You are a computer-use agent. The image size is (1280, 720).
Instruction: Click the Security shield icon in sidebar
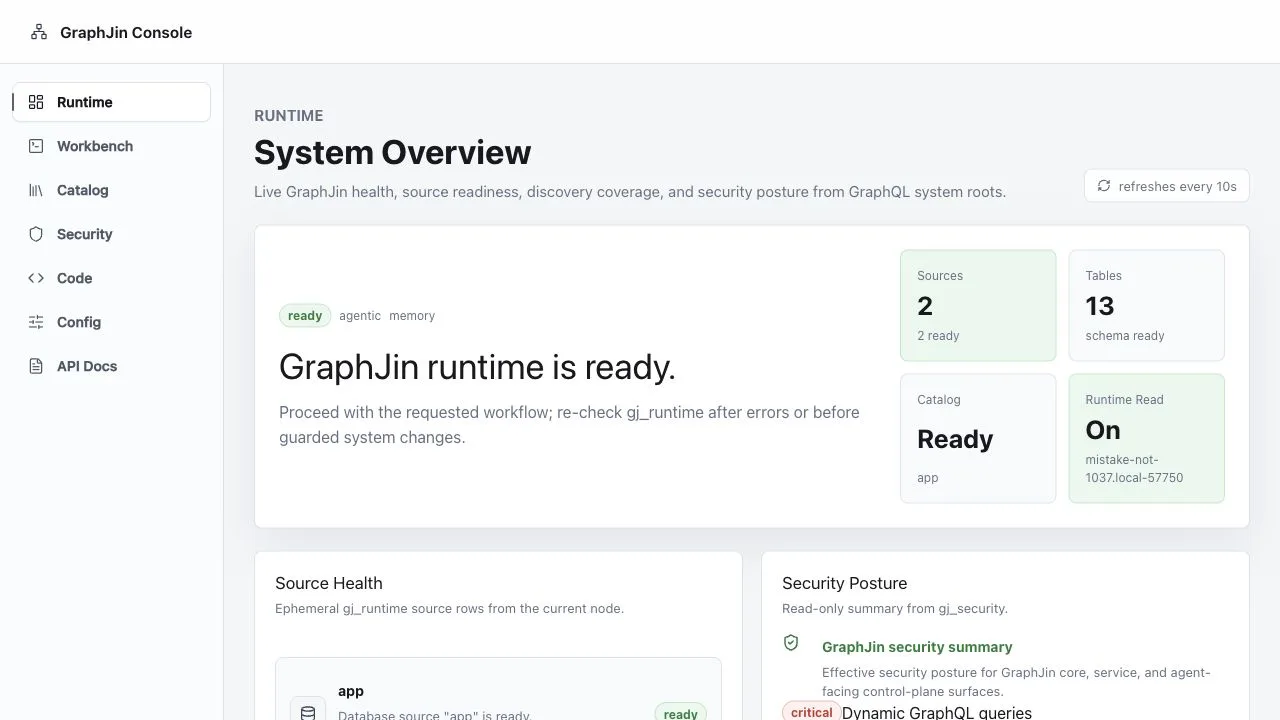click(x=36, y=234)
